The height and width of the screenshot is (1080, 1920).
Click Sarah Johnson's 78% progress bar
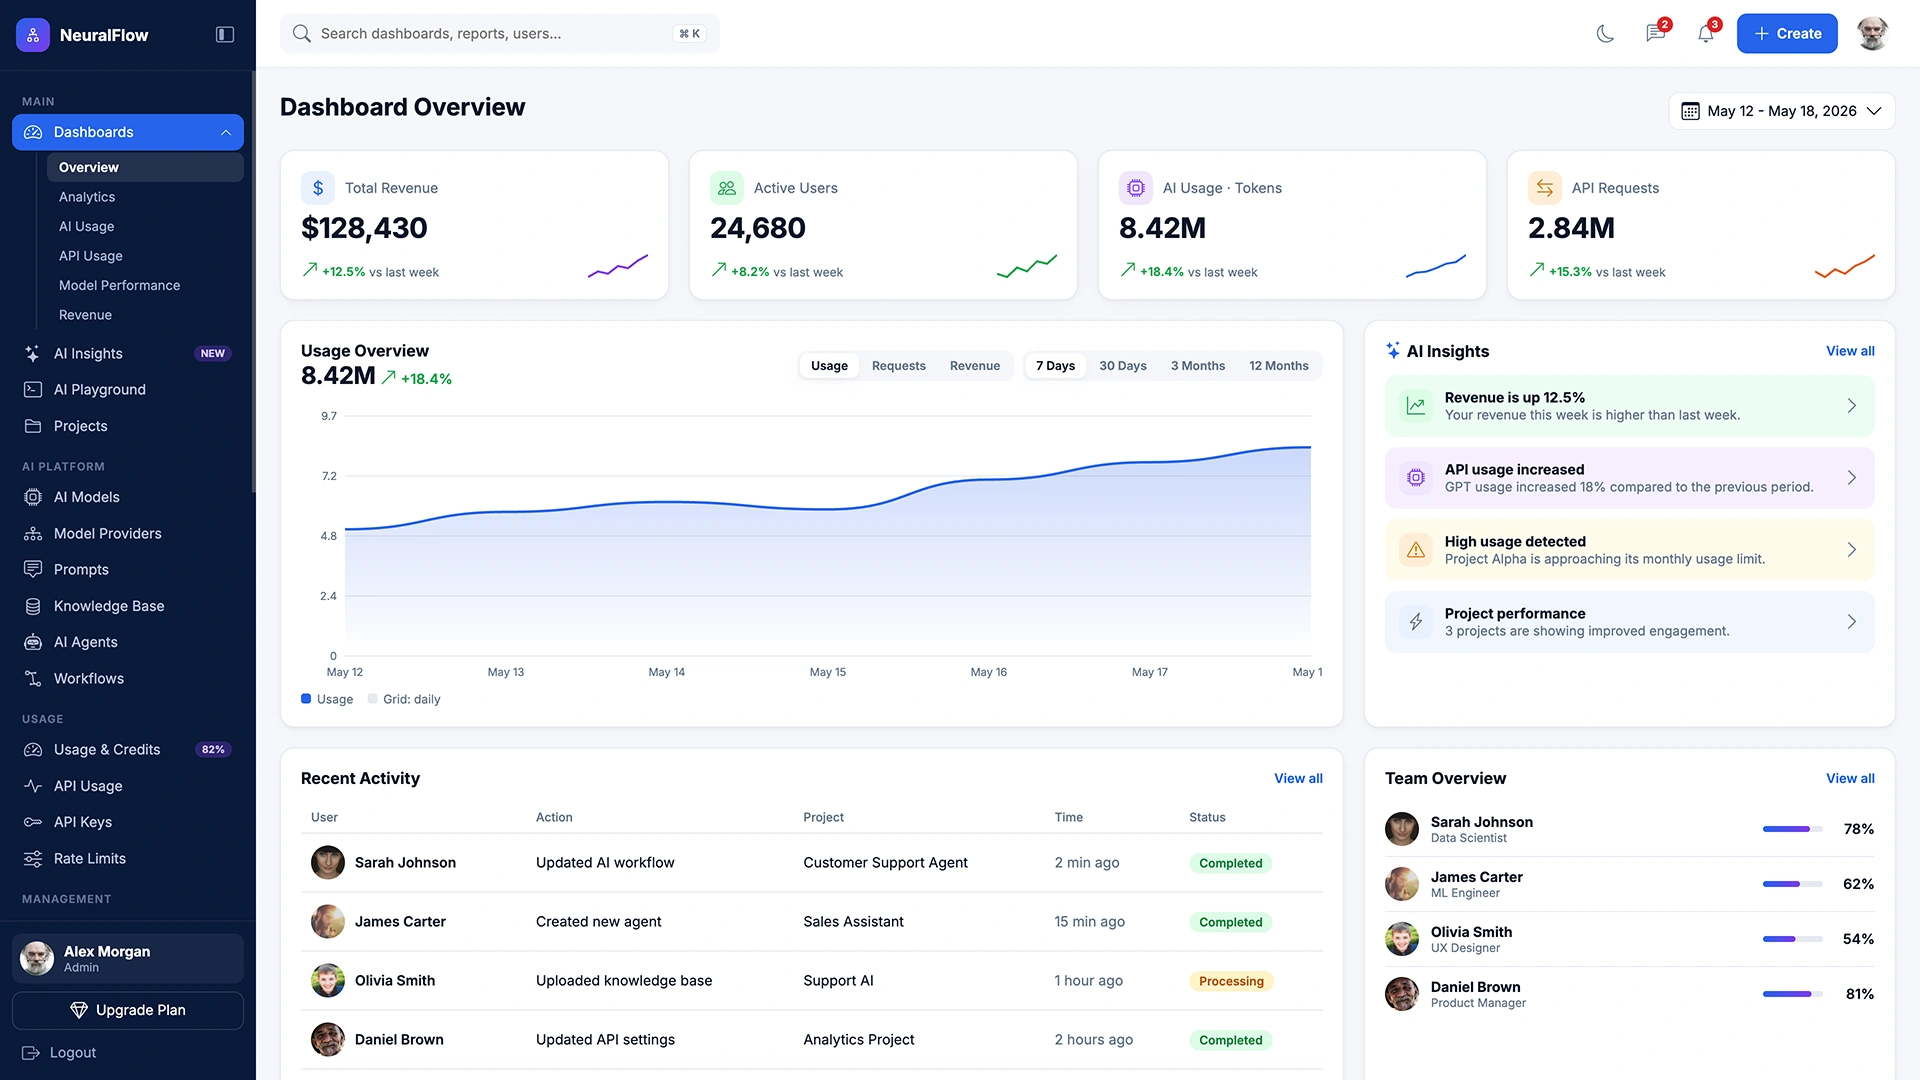coord(1793,829)
